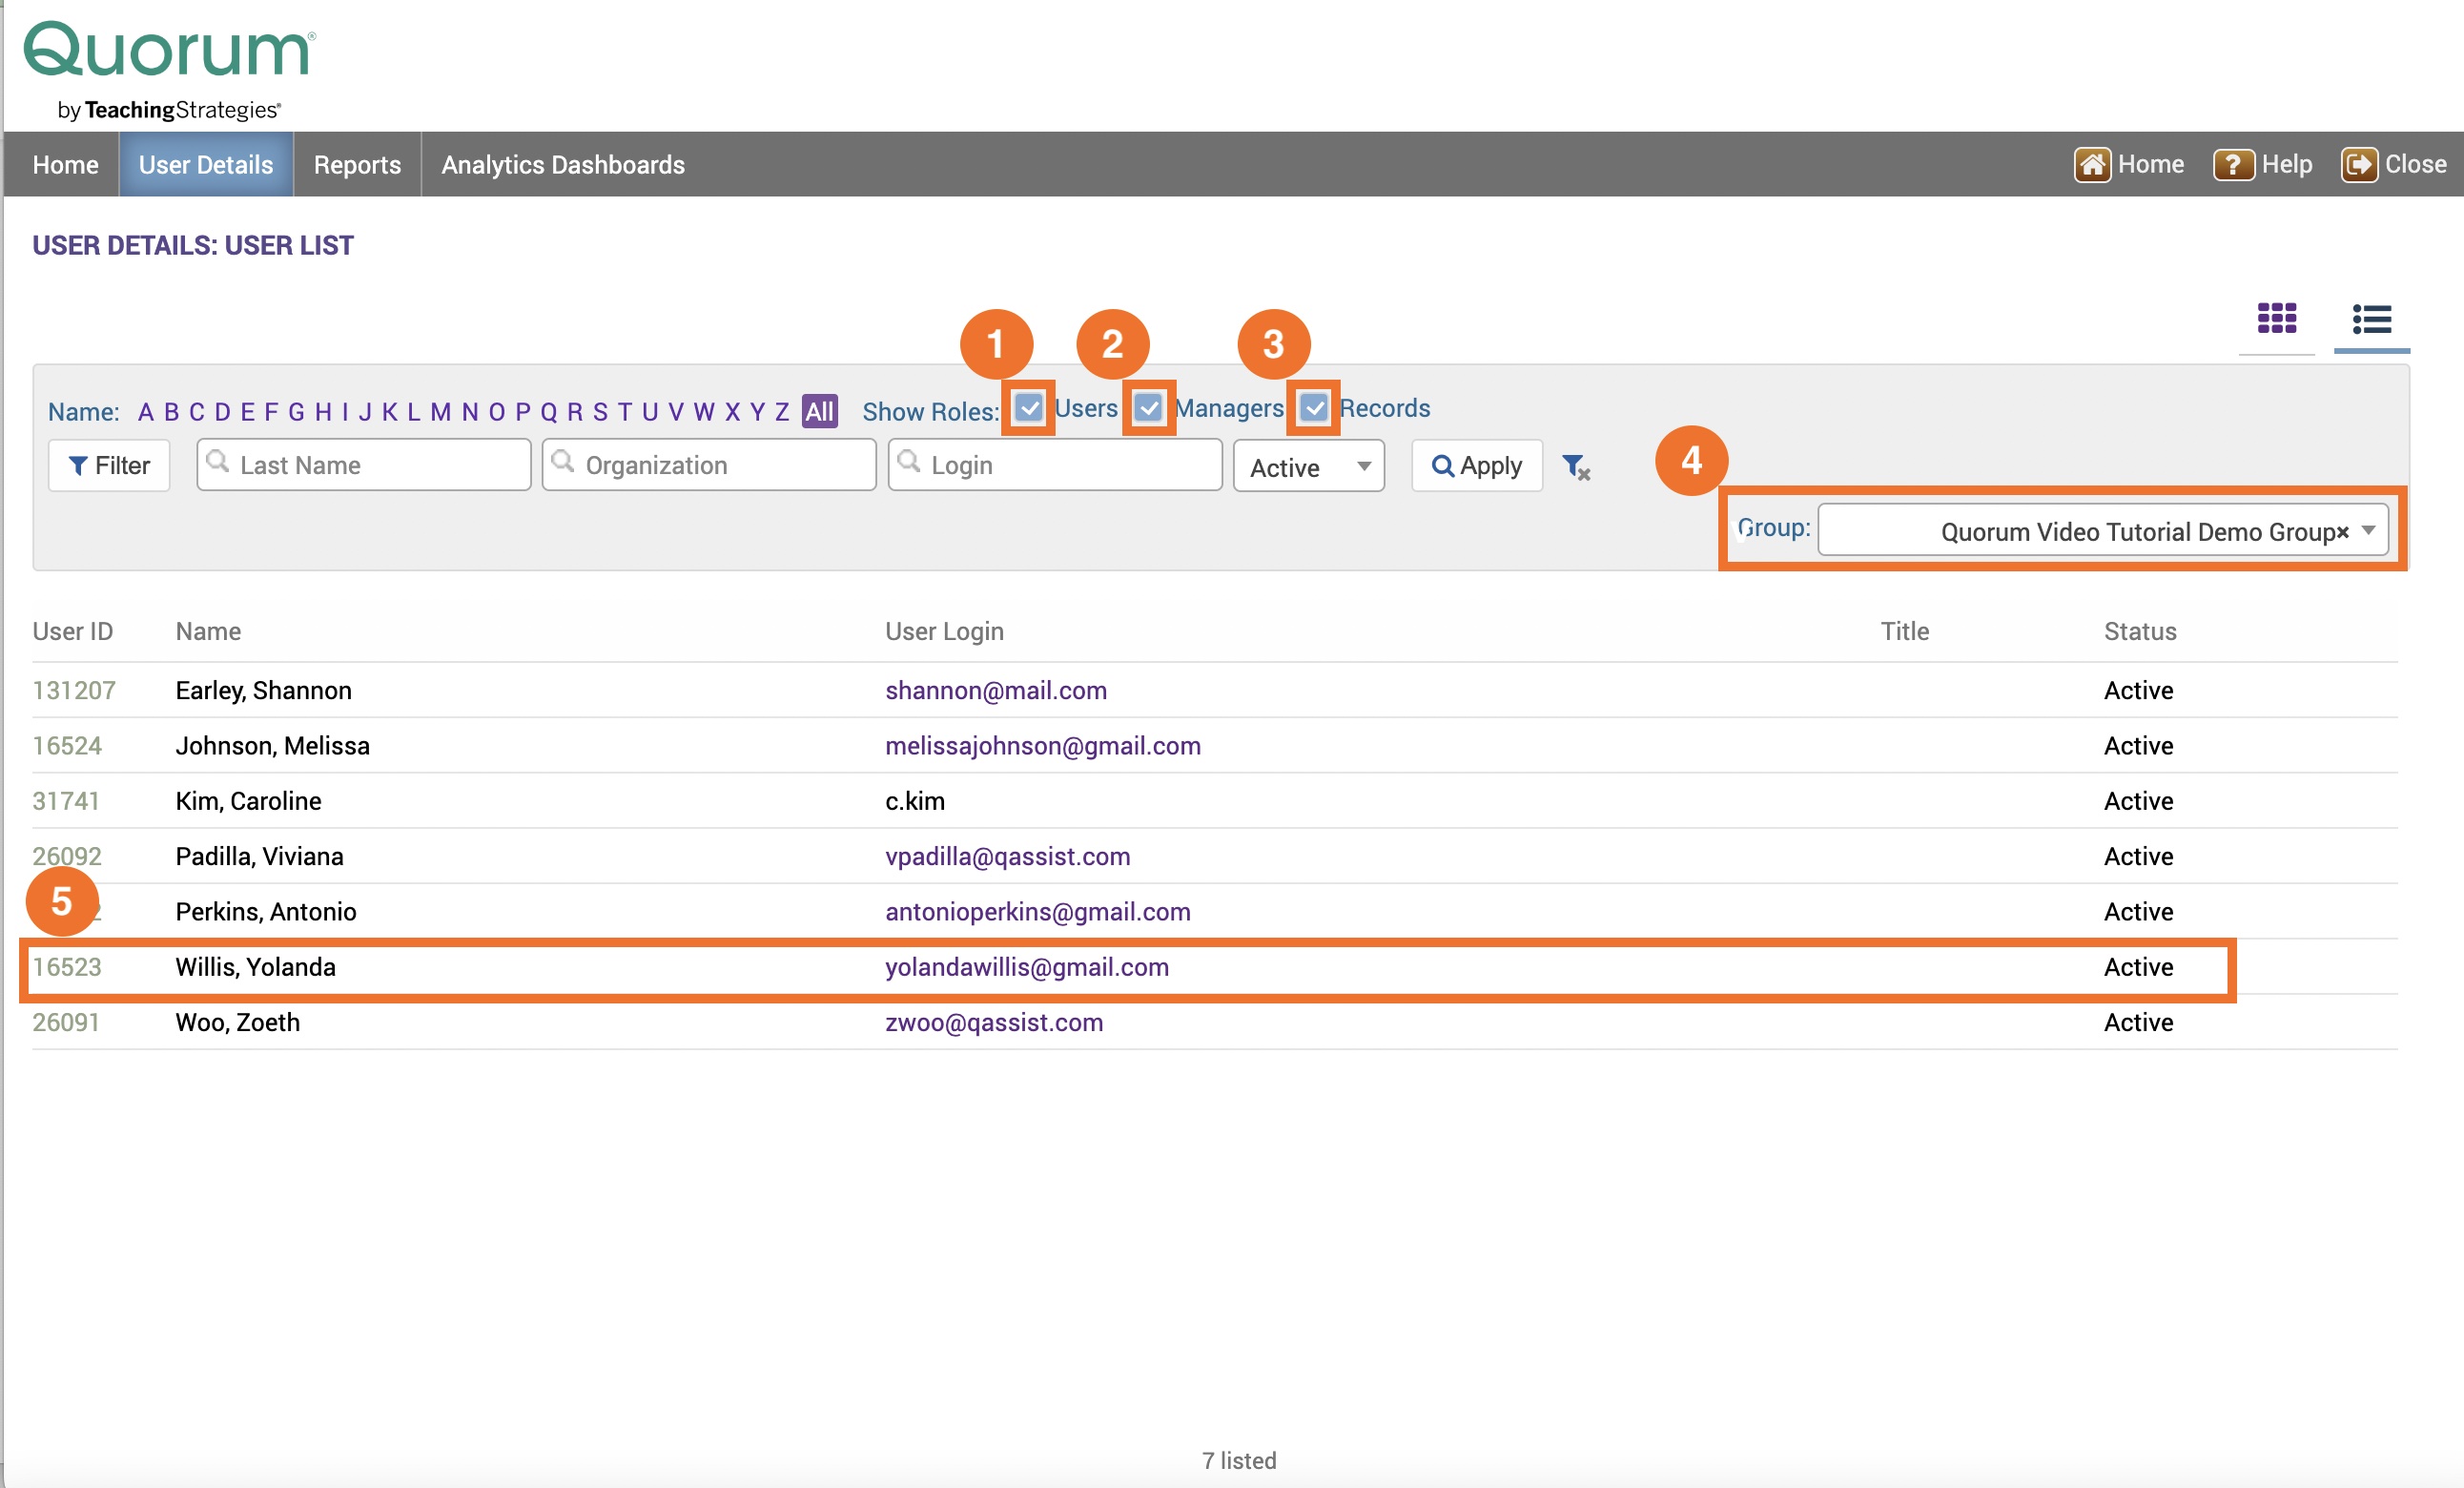Click the Home house icon top right
Image resolution: width=2464 pixels, height=1488 pixels.
[2091, 165]
